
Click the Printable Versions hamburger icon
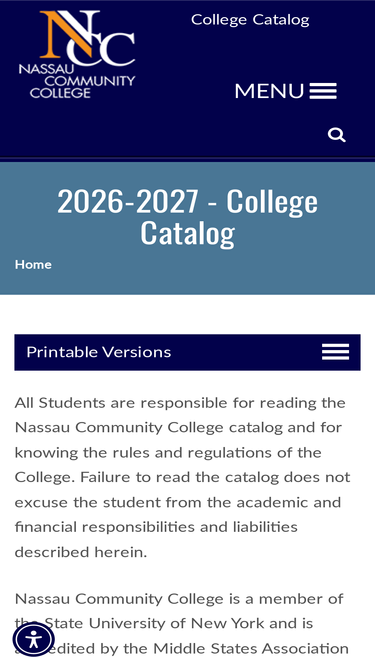[335, 352]
